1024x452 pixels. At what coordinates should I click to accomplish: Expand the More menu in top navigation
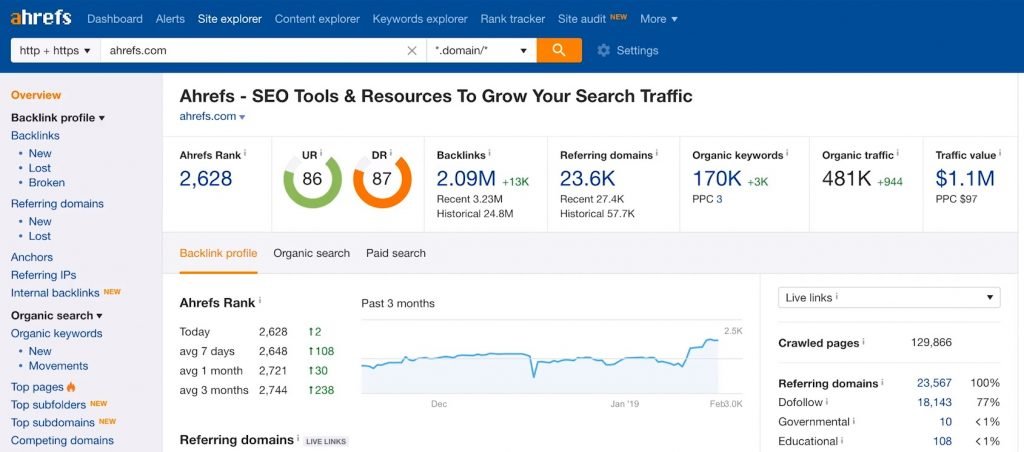(x=659, y=19)
